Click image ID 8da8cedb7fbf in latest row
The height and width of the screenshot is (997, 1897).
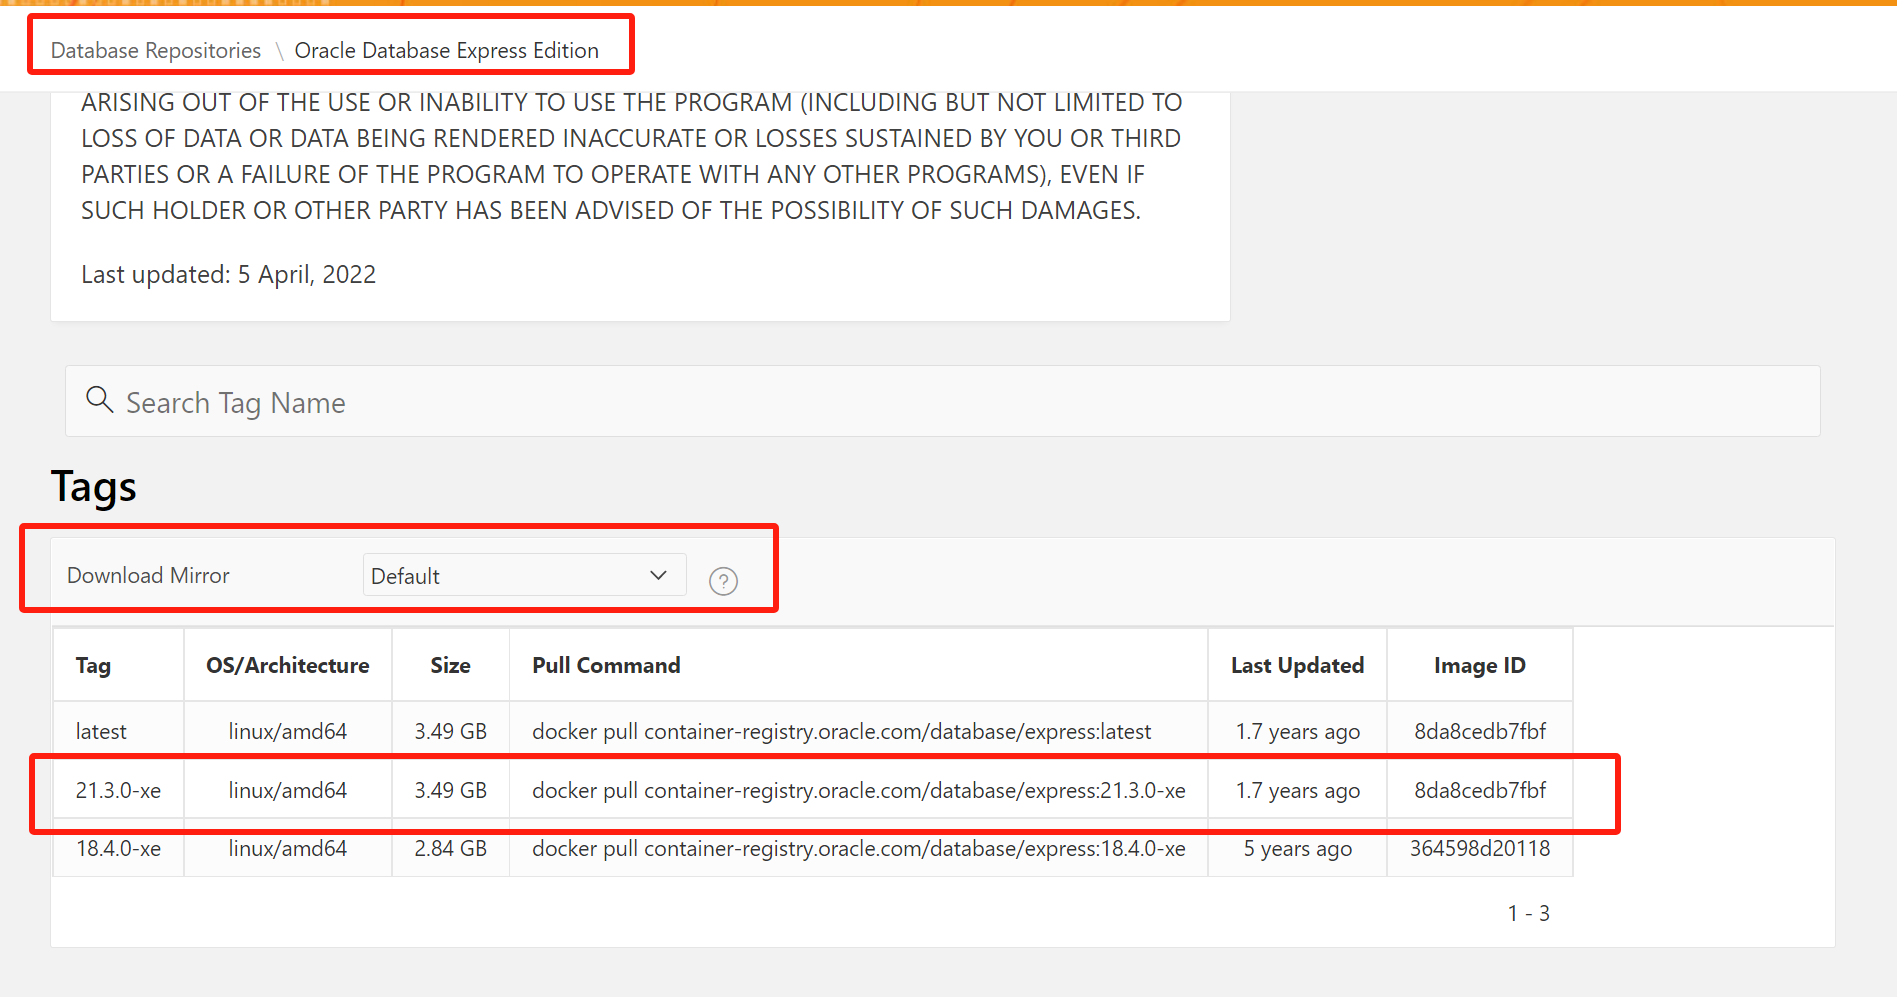(1479, 732)
